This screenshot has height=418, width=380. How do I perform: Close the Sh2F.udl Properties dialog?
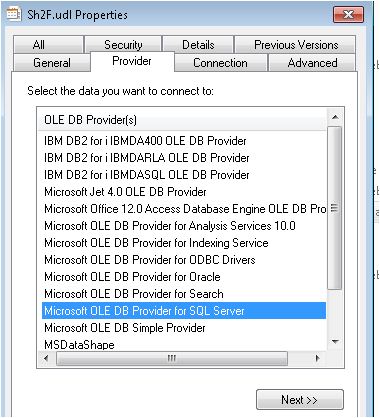[x=348, y=15]
